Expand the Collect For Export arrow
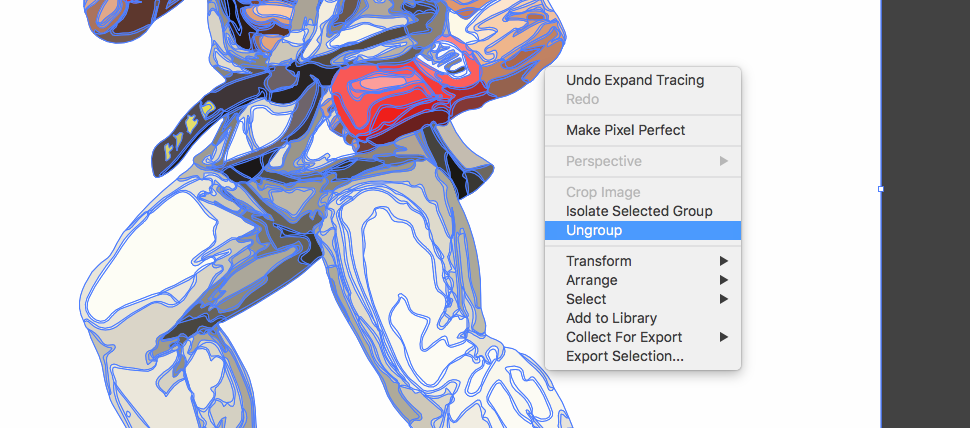The height and width of the screenshot is (428, 970). pyautogui.click(x=724, y=338)
